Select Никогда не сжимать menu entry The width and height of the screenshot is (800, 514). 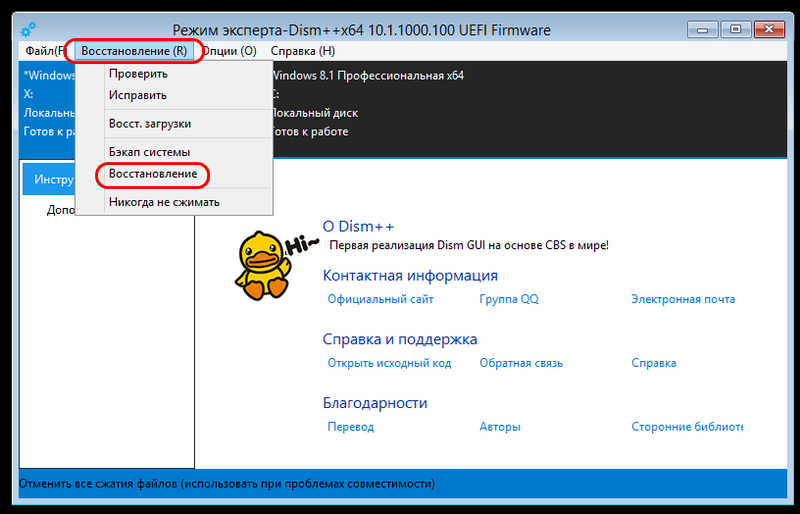[x=174, y=202]
